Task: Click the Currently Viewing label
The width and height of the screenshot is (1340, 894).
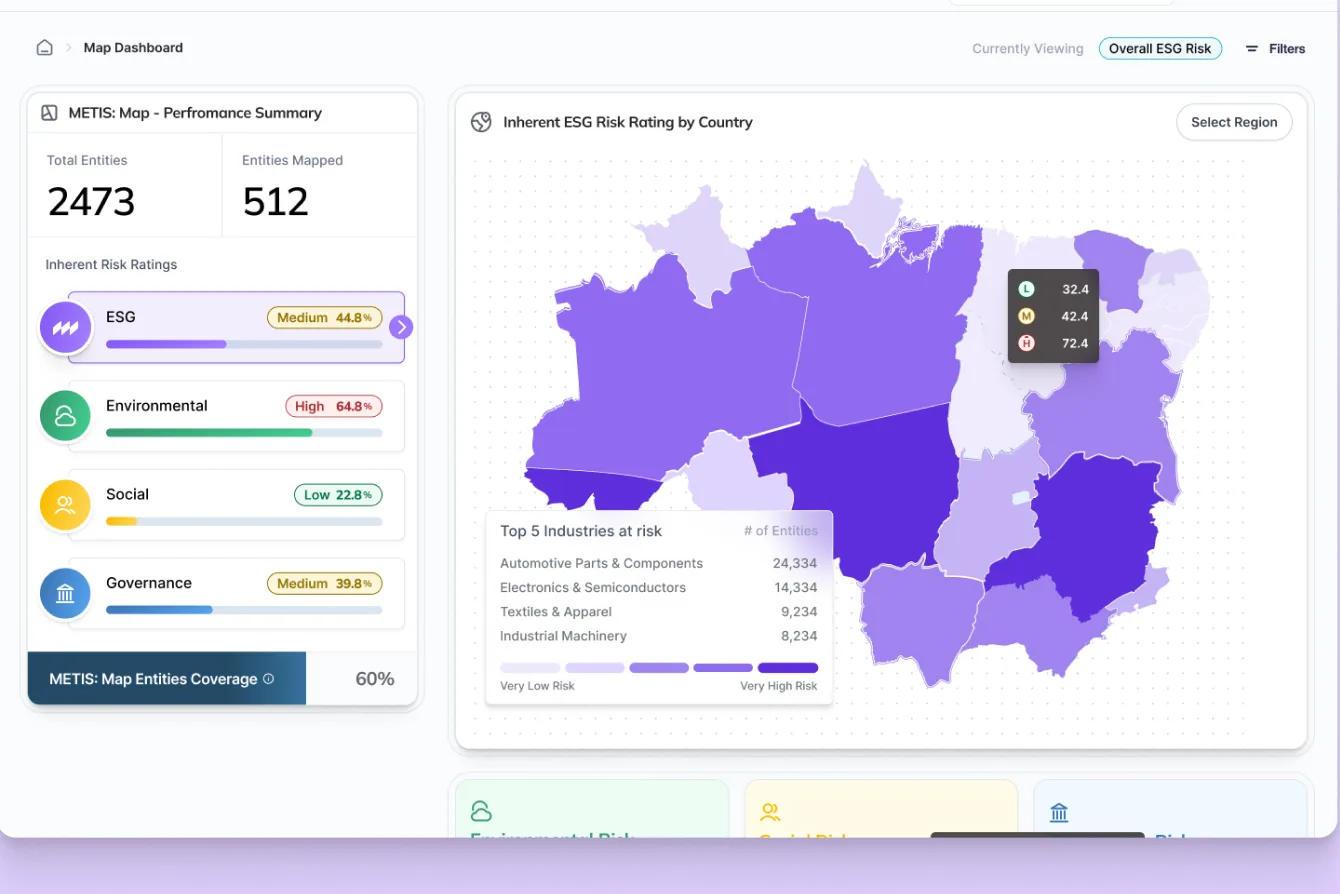Action: [x=1028, y=49]
